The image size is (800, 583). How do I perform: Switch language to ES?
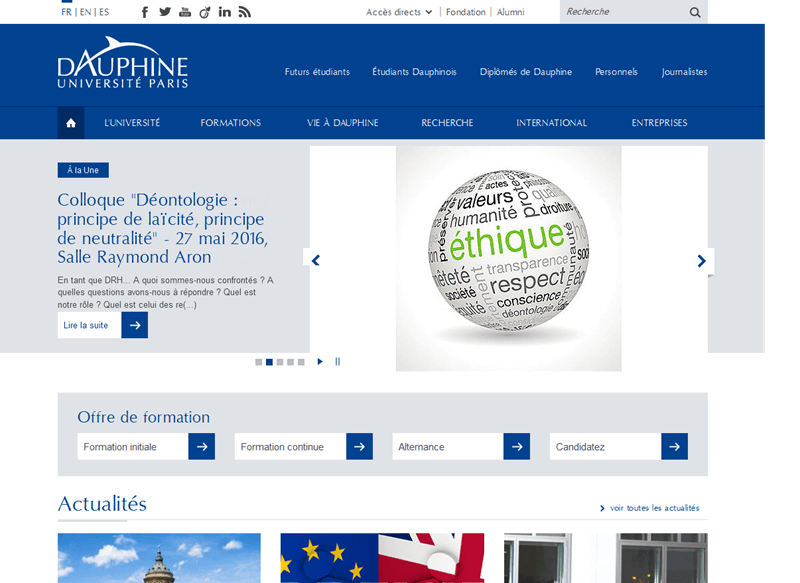[x=104, y=12]
